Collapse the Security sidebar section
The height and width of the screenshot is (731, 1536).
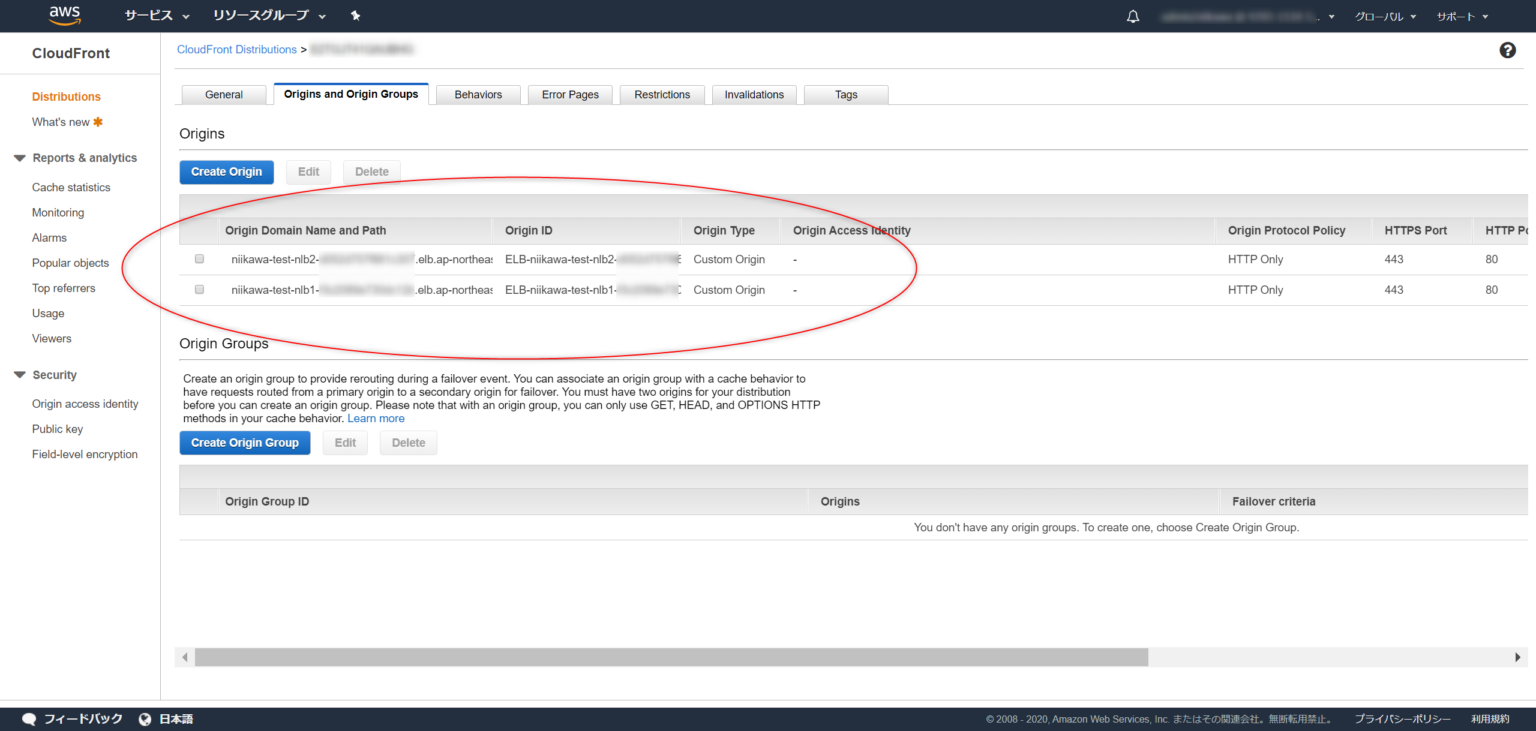(20, 375)
